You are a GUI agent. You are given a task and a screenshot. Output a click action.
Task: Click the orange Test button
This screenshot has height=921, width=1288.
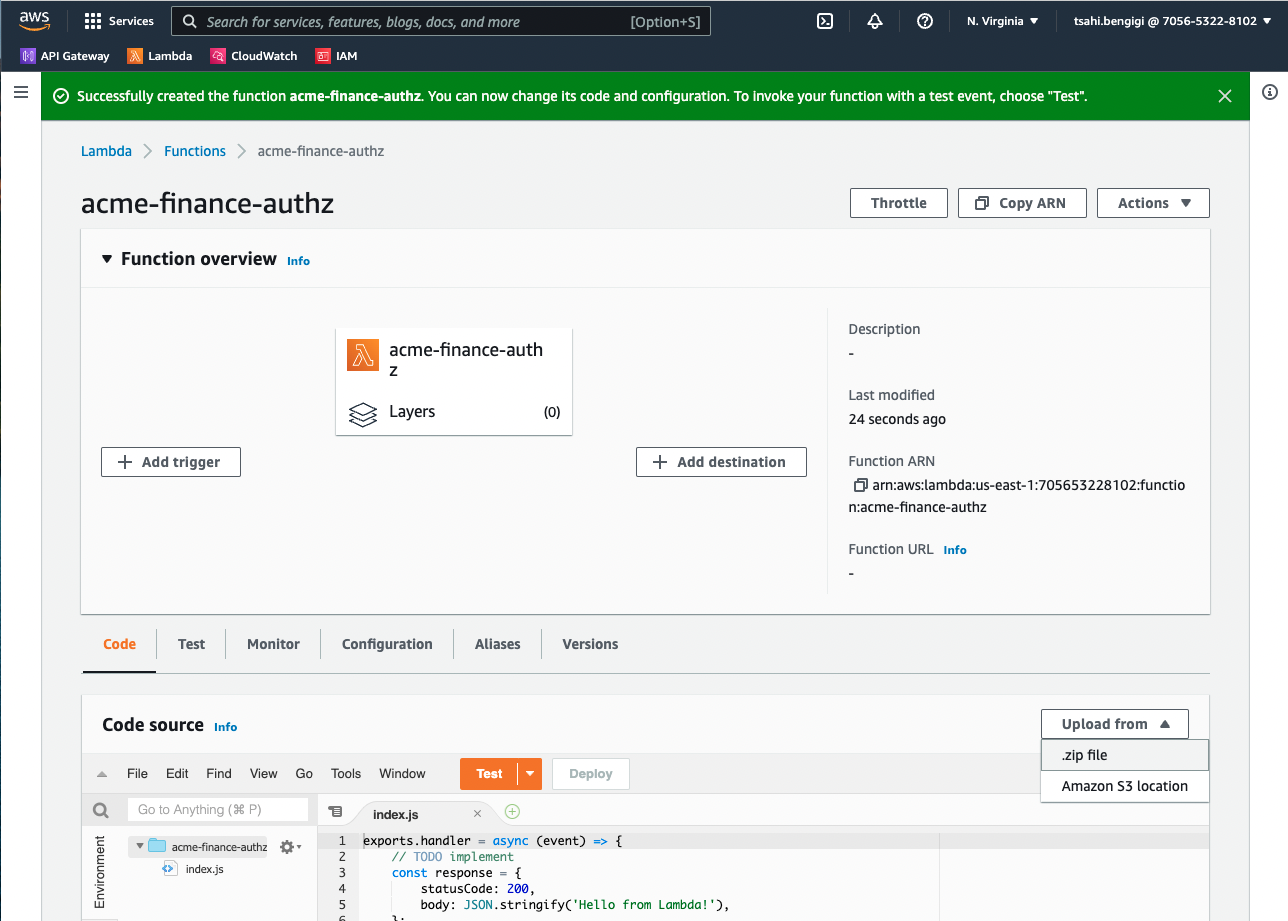[x=489, y=774]
